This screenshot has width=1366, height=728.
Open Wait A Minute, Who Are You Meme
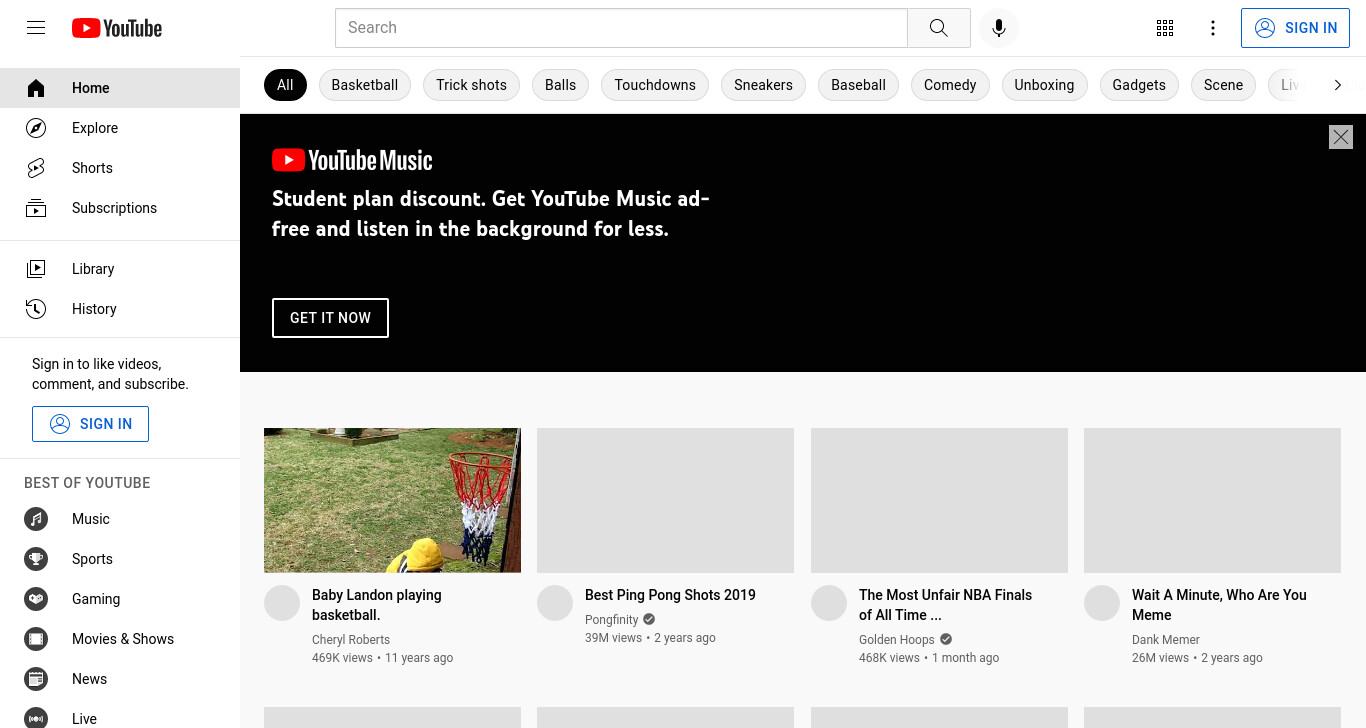tap(1219, 605)
